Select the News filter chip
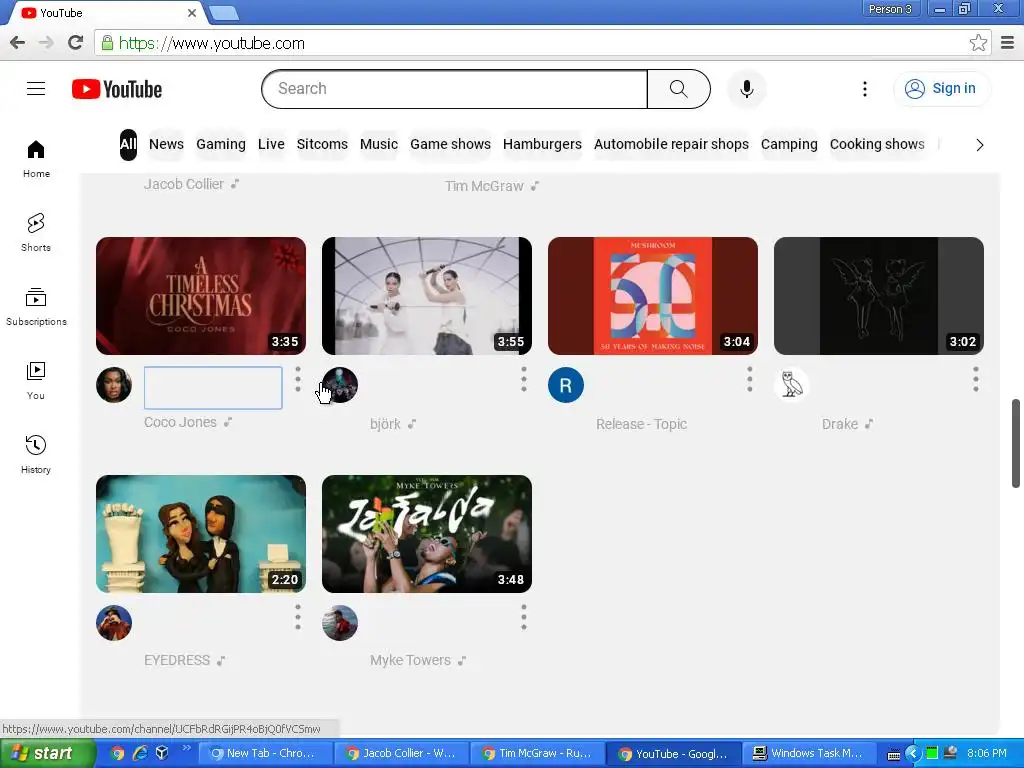Image resolution: width=1024 pixels, height=768 pixels. pos(167,144)
